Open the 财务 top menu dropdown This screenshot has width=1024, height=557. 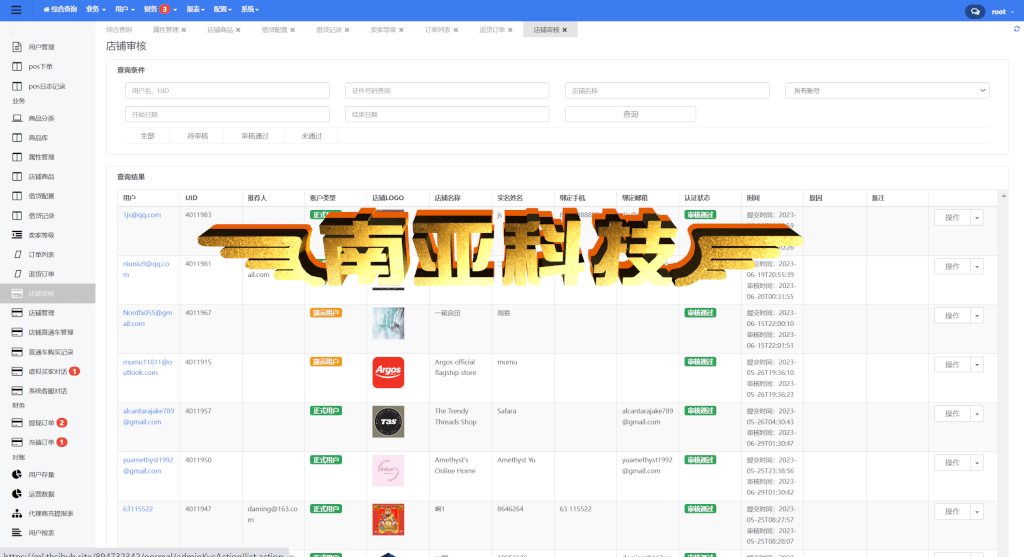click(160, 10)
